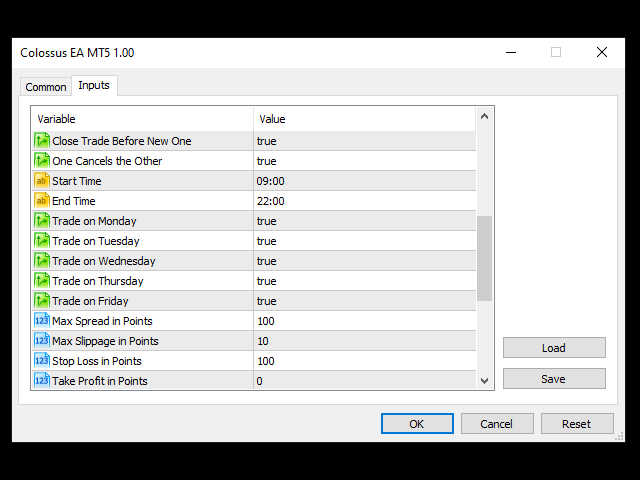Click the bool icon beside Trade on Tuesday
The width and height of the screenshot is (640, 480).
pyautogui.click(x=42, y=241)
